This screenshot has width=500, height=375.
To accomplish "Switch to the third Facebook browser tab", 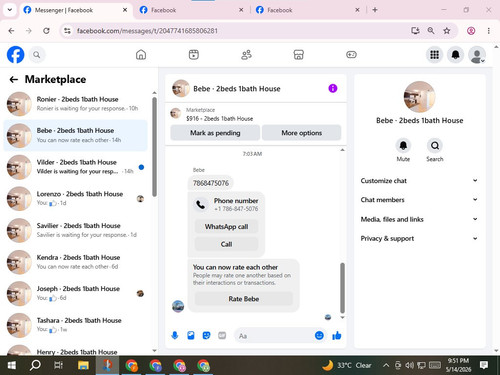I will 308,10.
